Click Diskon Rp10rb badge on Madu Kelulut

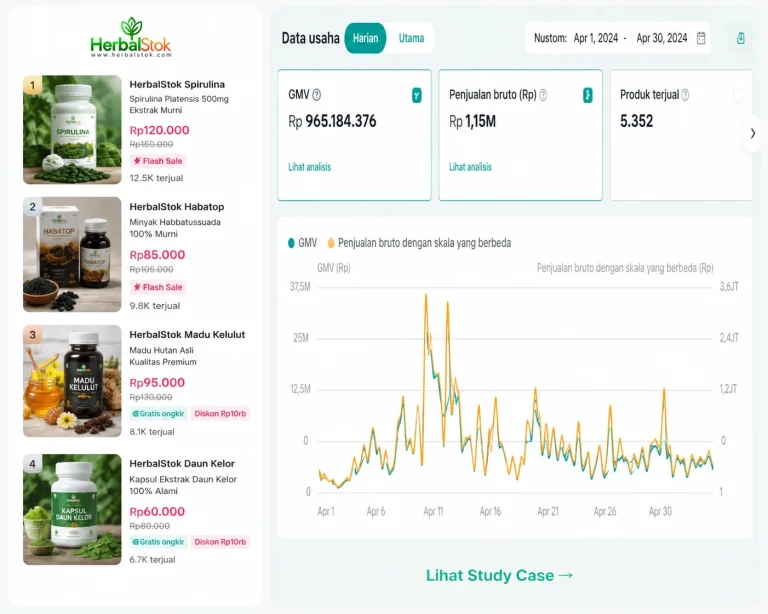220,414
